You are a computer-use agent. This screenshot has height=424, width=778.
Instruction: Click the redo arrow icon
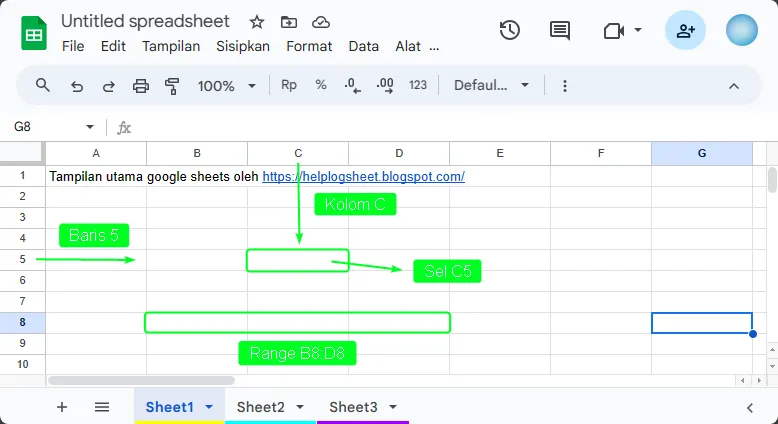(108, 86)
